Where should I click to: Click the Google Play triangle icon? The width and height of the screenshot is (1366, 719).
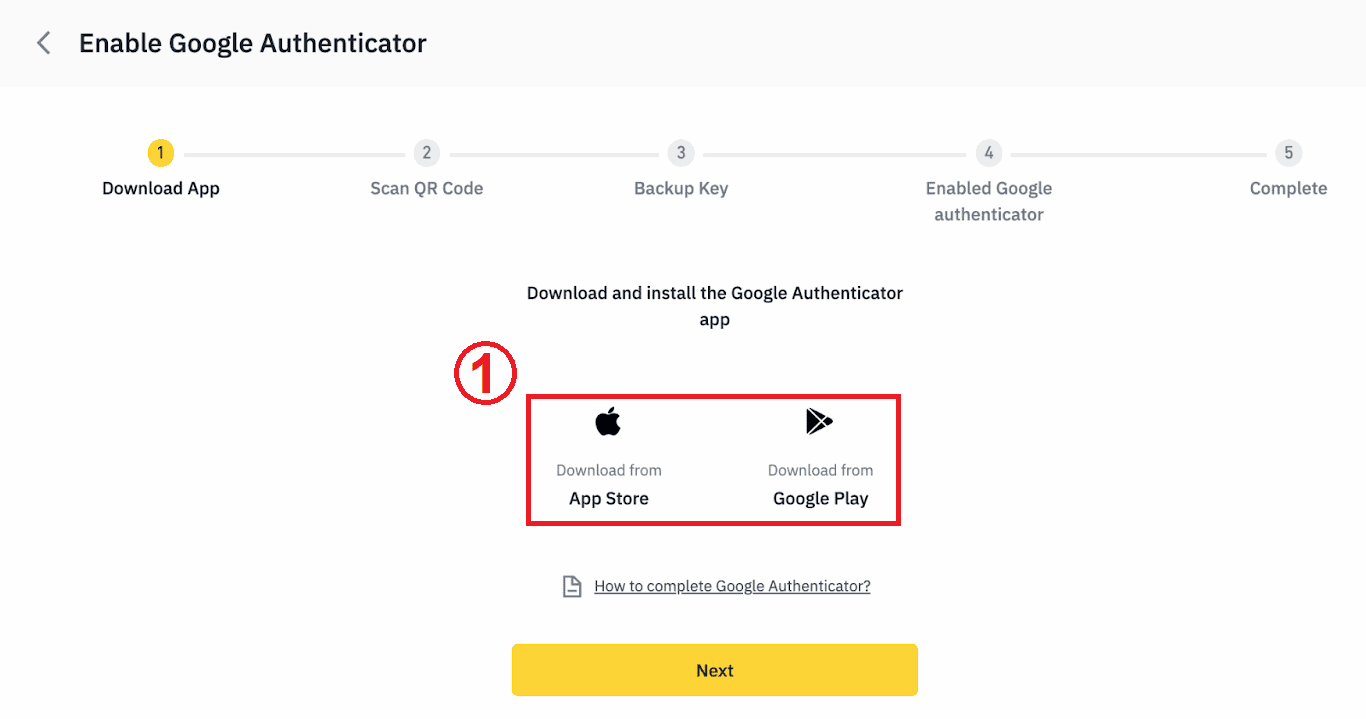(x=819, y=420)
